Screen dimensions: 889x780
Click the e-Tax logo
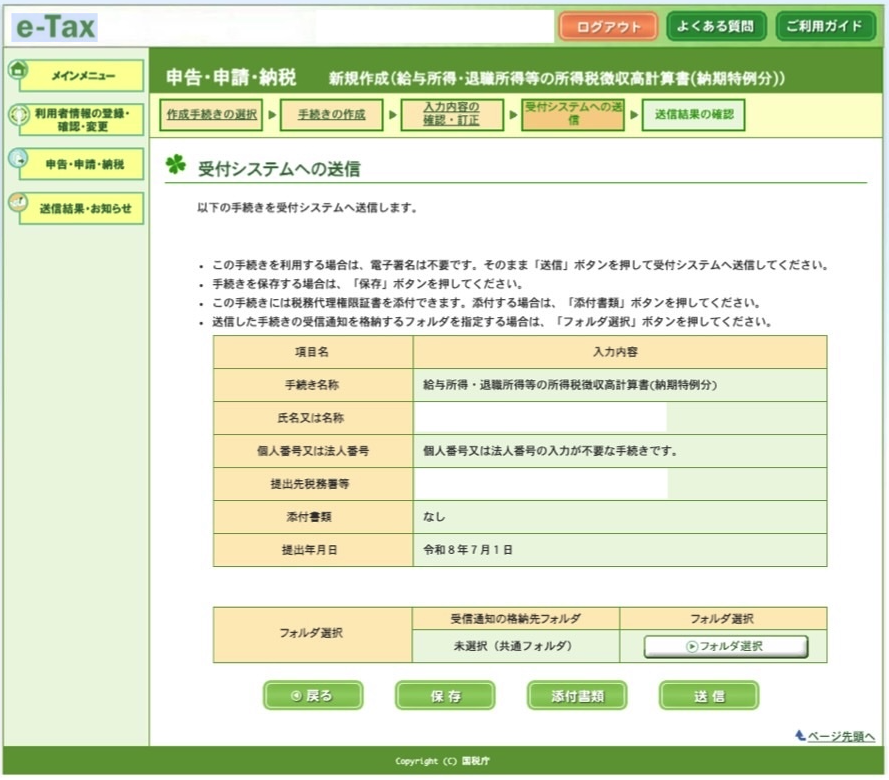[55, 27]
